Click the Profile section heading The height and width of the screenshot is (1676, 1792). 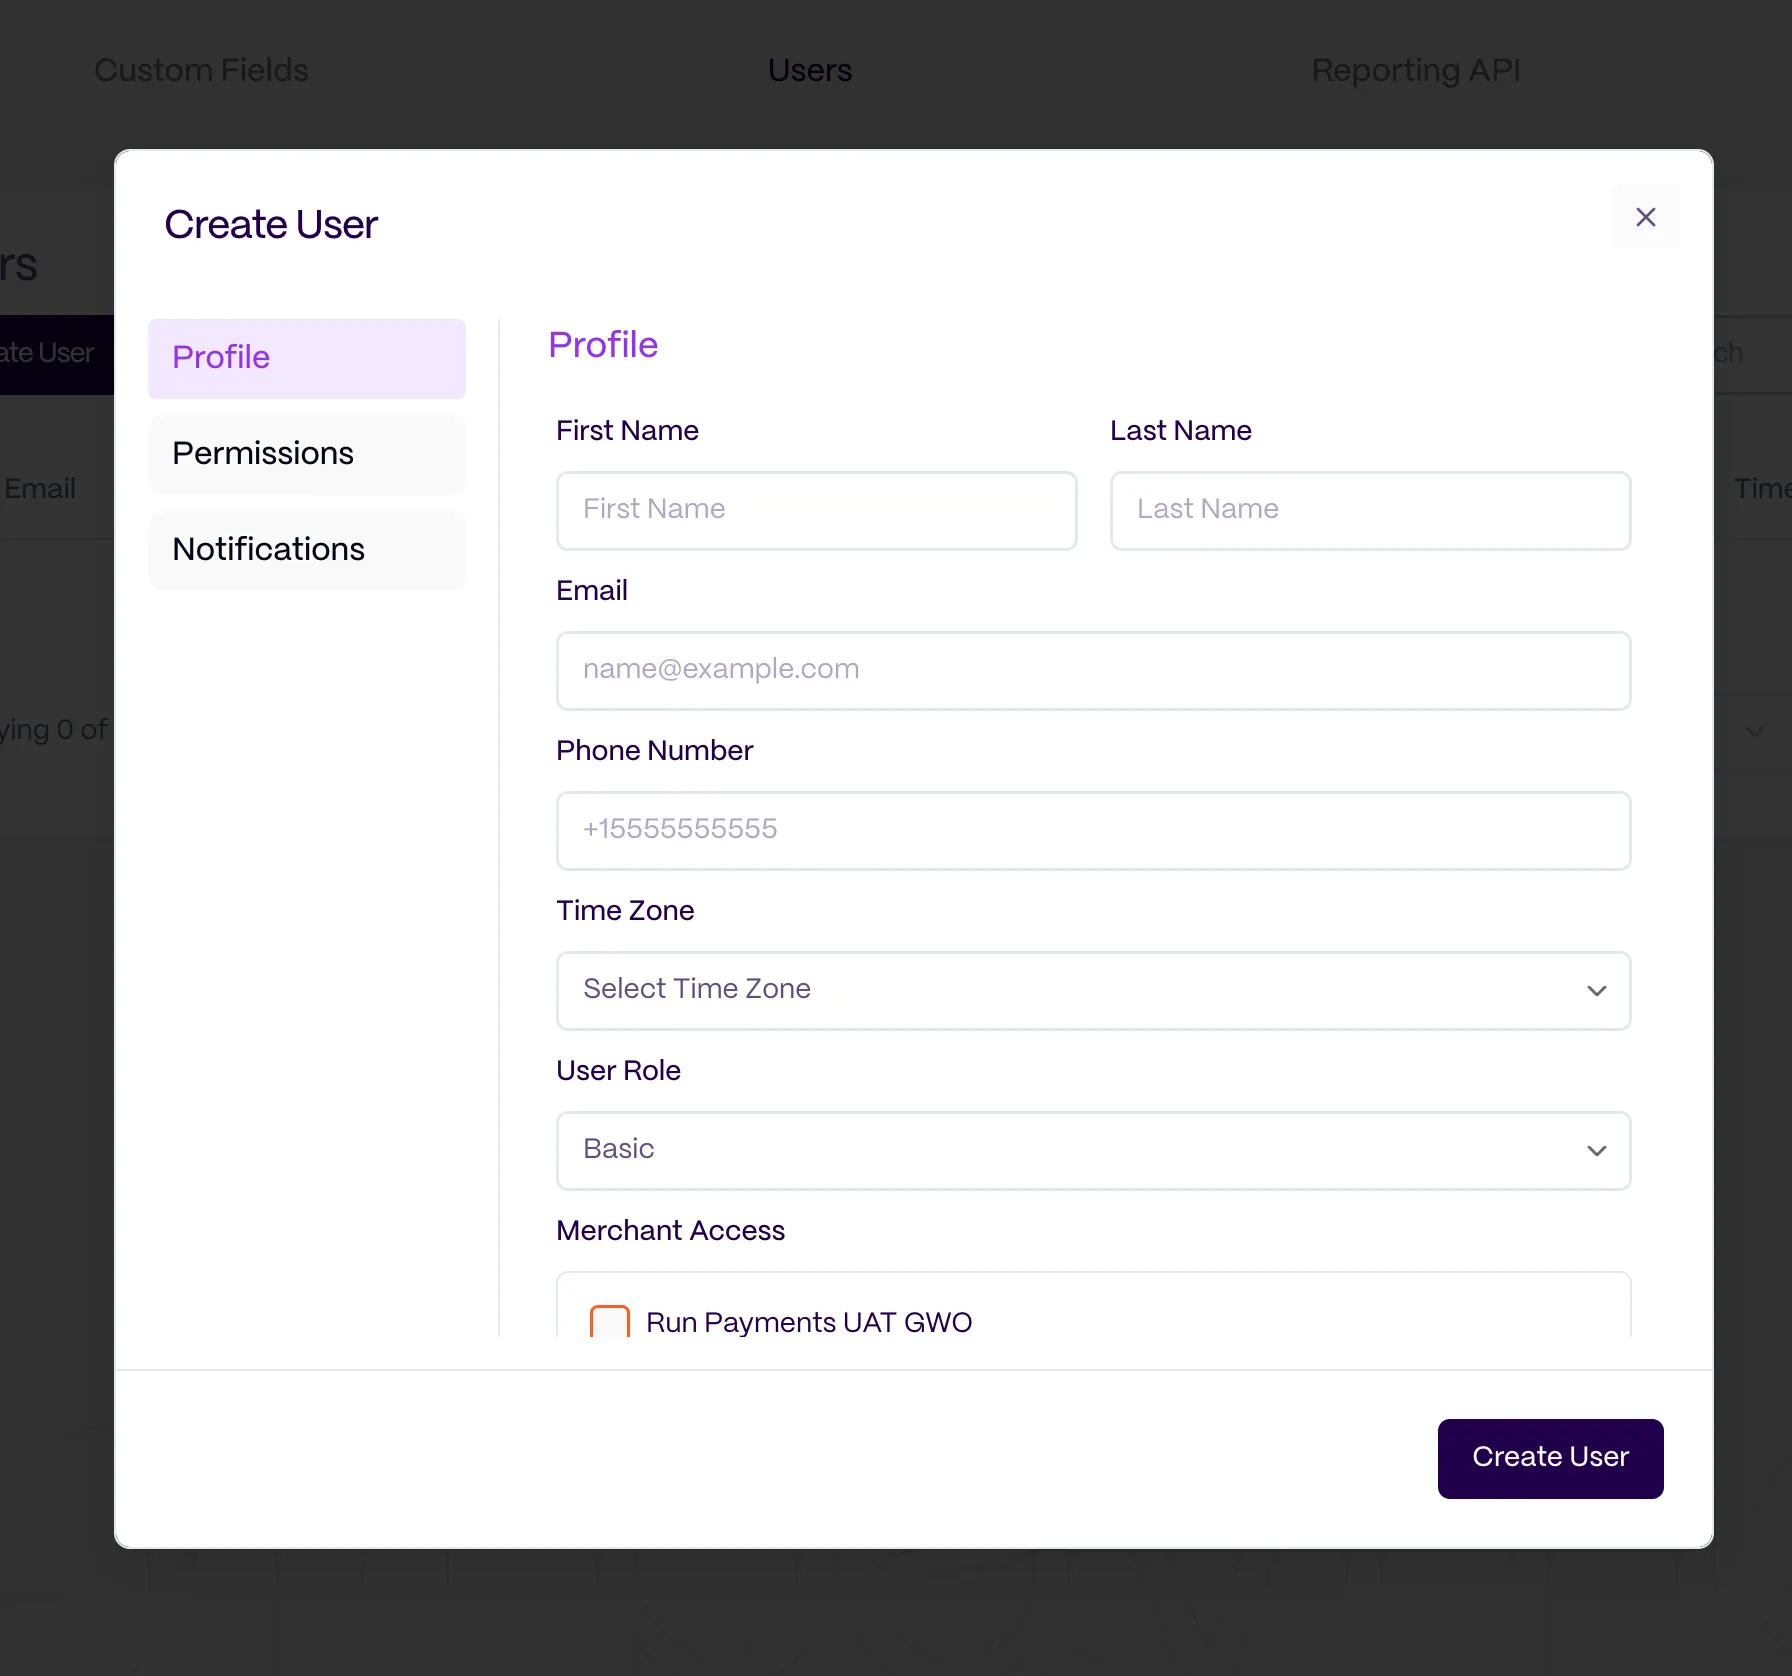(x=603, y=345)
